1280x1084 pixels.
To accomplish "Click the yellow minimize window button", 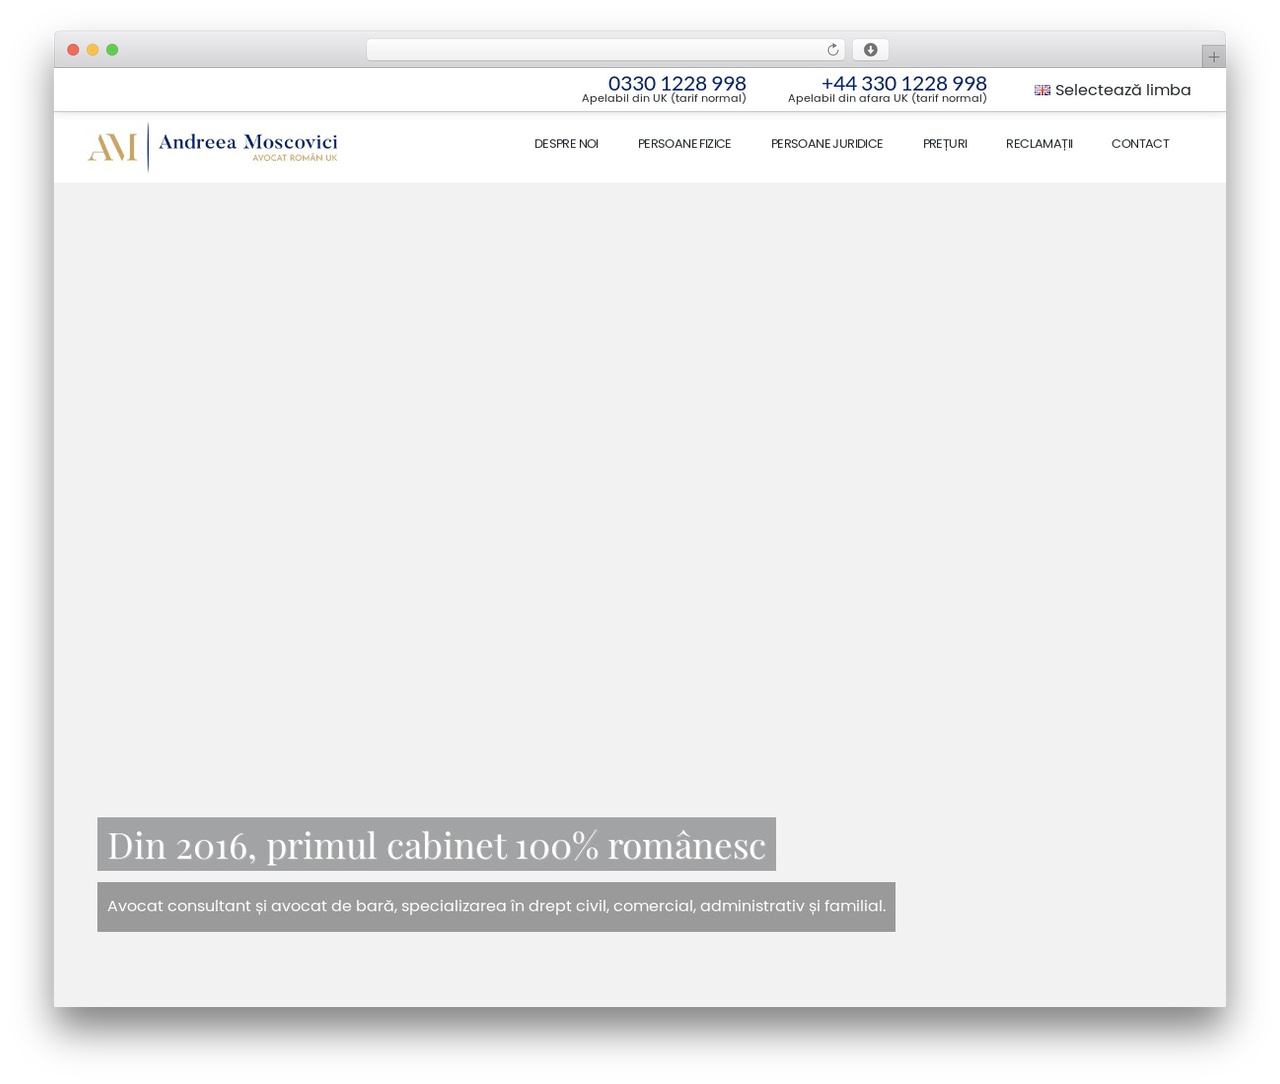I will 93,50.
